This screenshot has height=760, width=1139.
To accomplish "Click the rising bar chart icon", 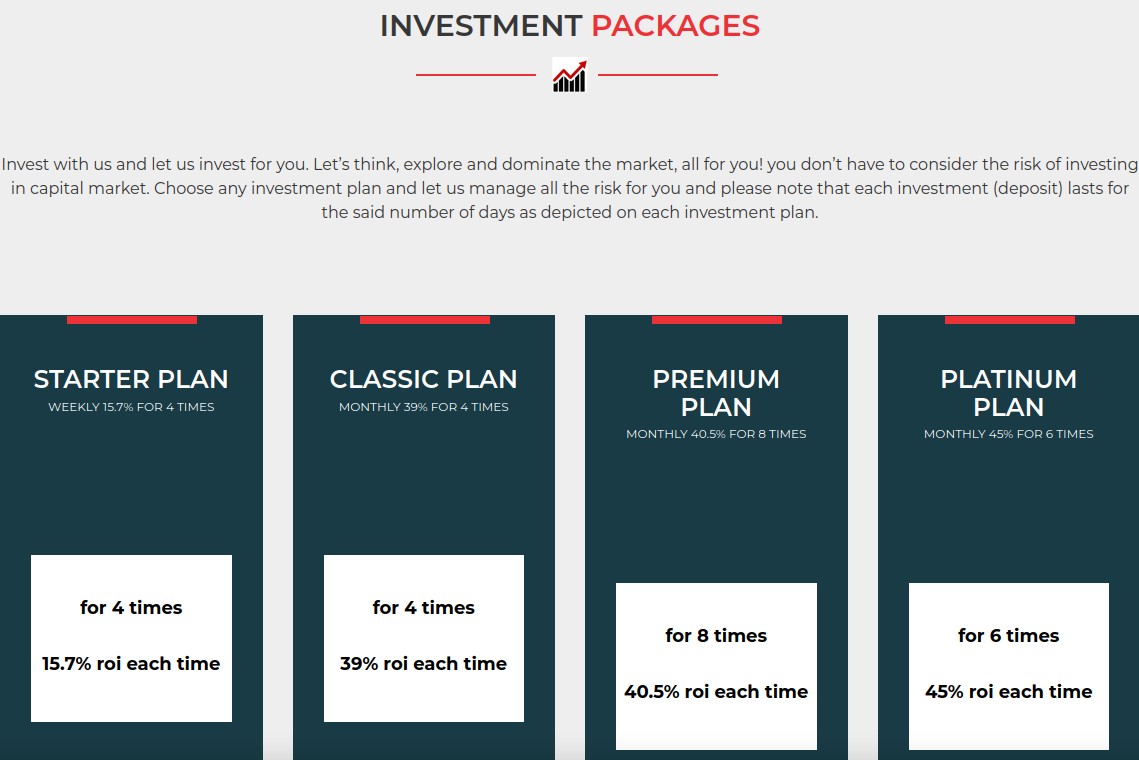I will tap(569, 76).
